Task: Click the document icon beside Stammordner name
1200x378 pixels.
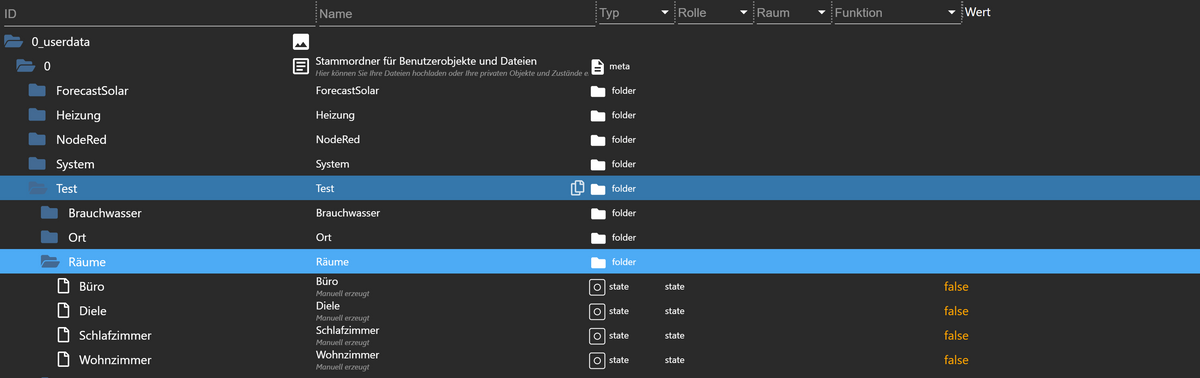Action: [x=300, y=66]
